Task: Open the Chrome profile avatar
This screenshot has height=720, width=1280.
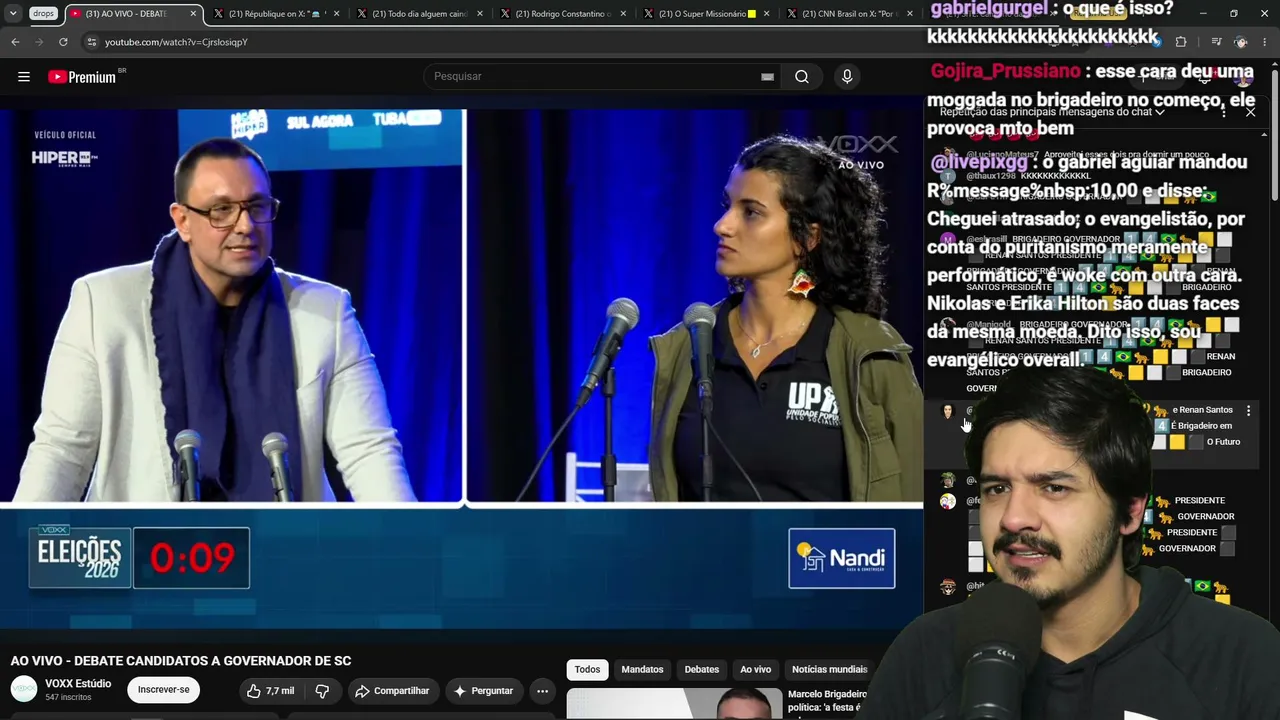Action: 1241,42
